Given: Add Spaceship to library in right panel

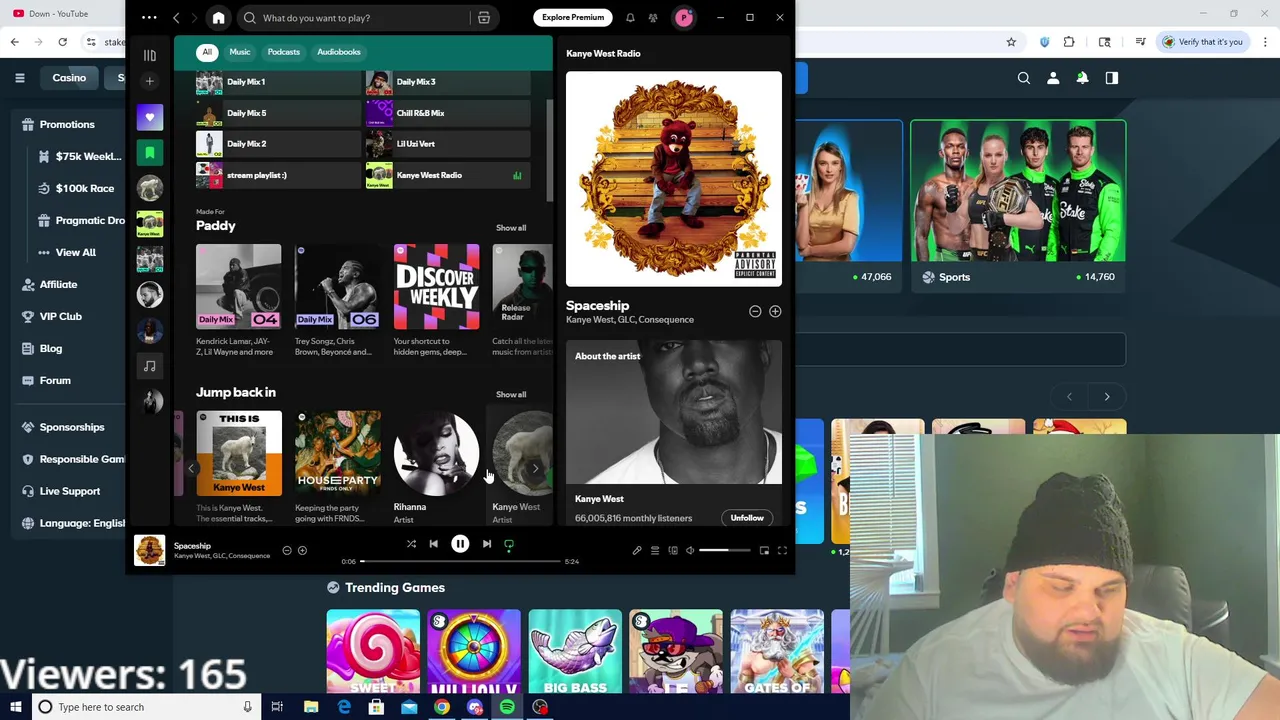Looking at the screenshot, I should click(x=775, y=311).
